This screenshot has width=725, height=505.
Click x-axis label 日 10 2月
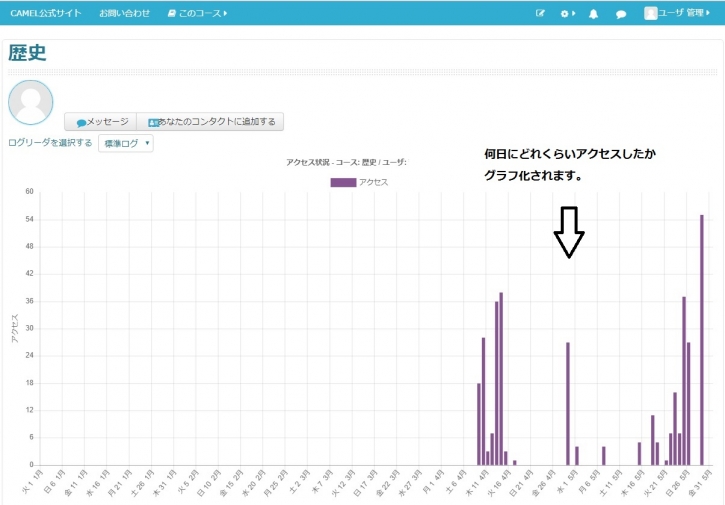209,483
